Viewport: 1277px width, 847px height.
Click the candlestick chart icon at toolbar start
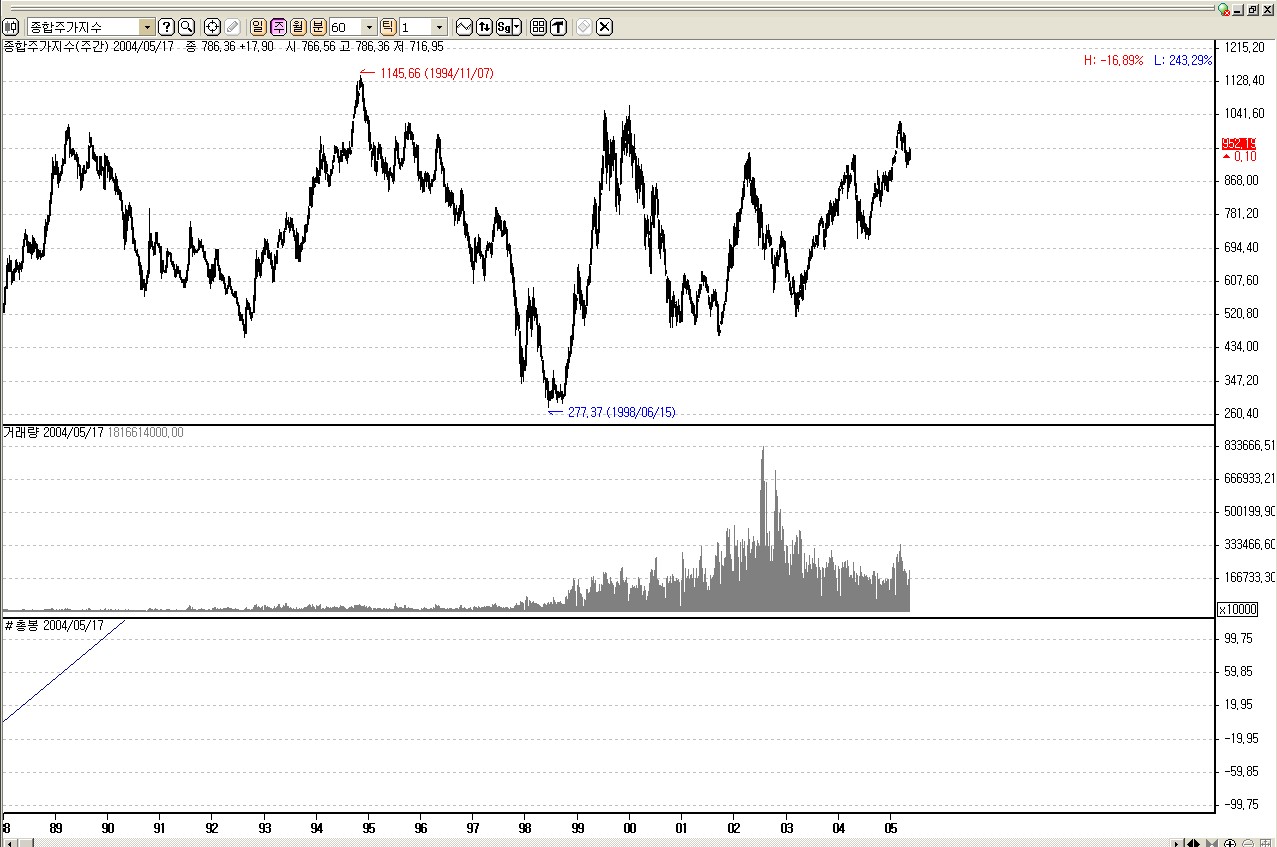[11, 27]
